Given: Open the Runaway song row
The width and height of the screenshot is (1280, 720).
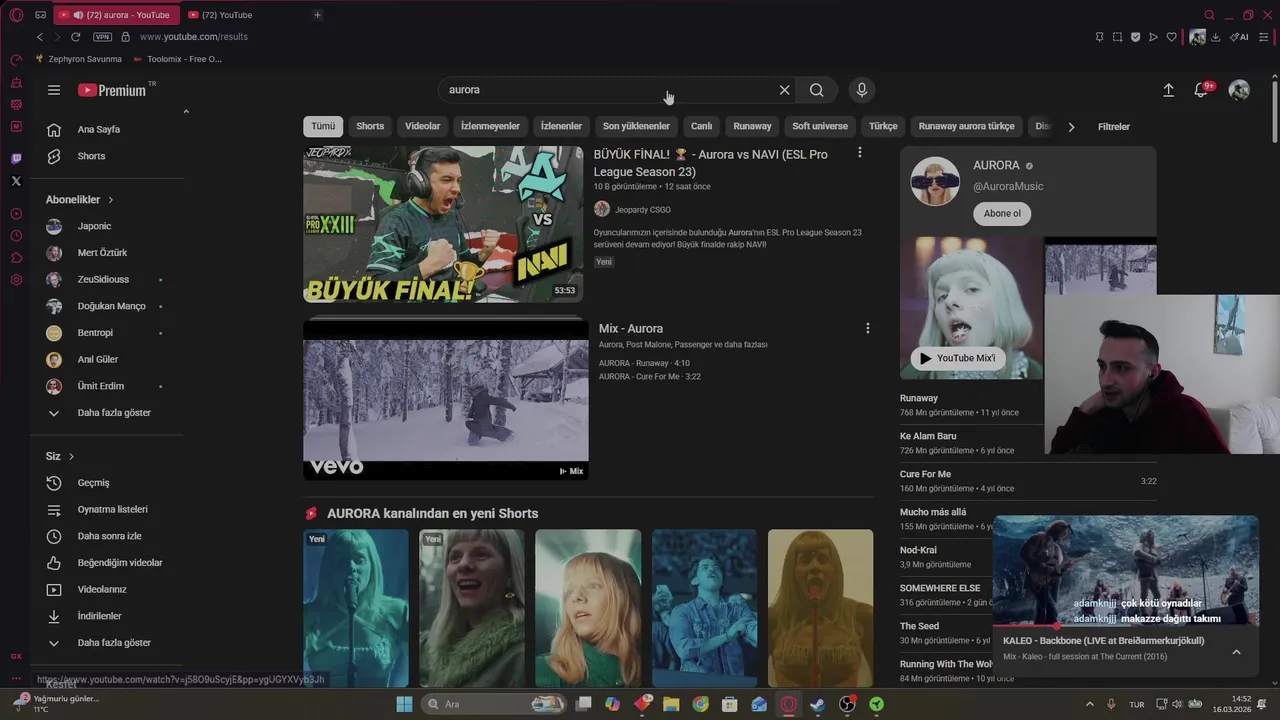Looking at the screenshot, I should pos(971,405).
